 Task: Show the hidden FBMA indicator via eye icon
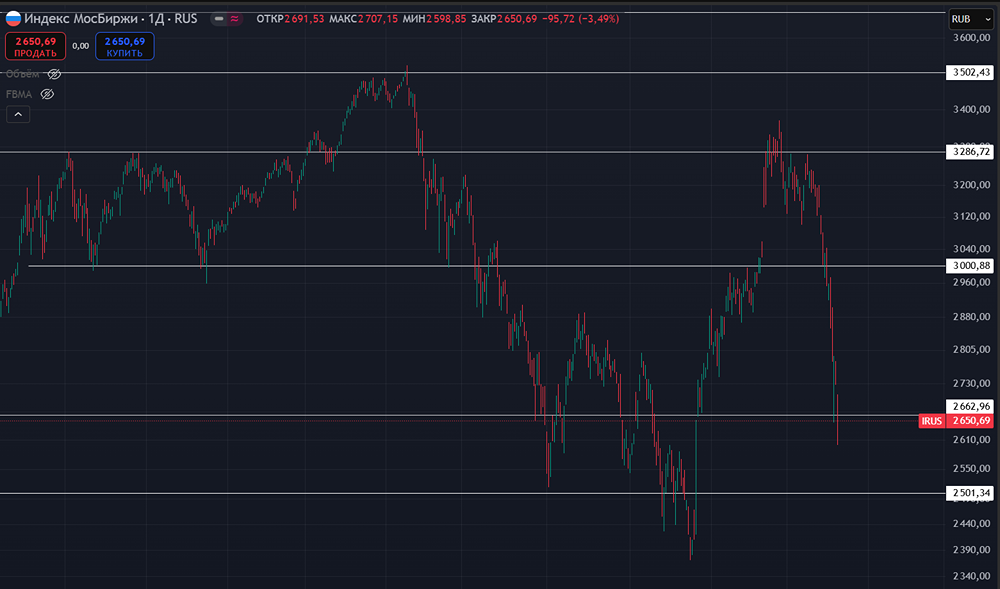pyautogui.click(x=47, y=94)
